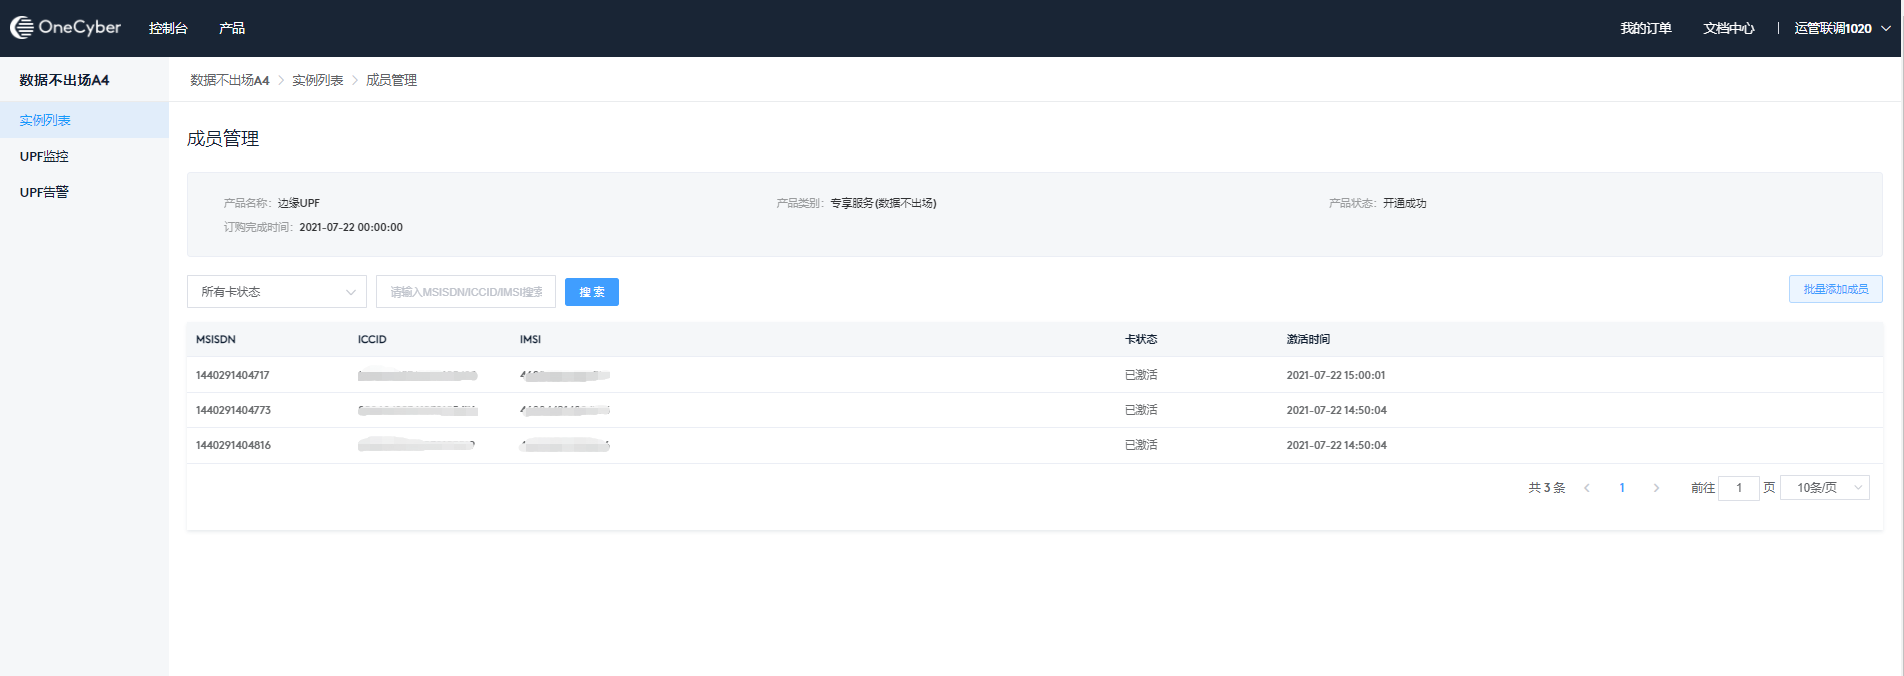The height and width of the screenshot is (676, 1904).
Task: Click the 前往 page jump input box
Action: pos(1738,488)
